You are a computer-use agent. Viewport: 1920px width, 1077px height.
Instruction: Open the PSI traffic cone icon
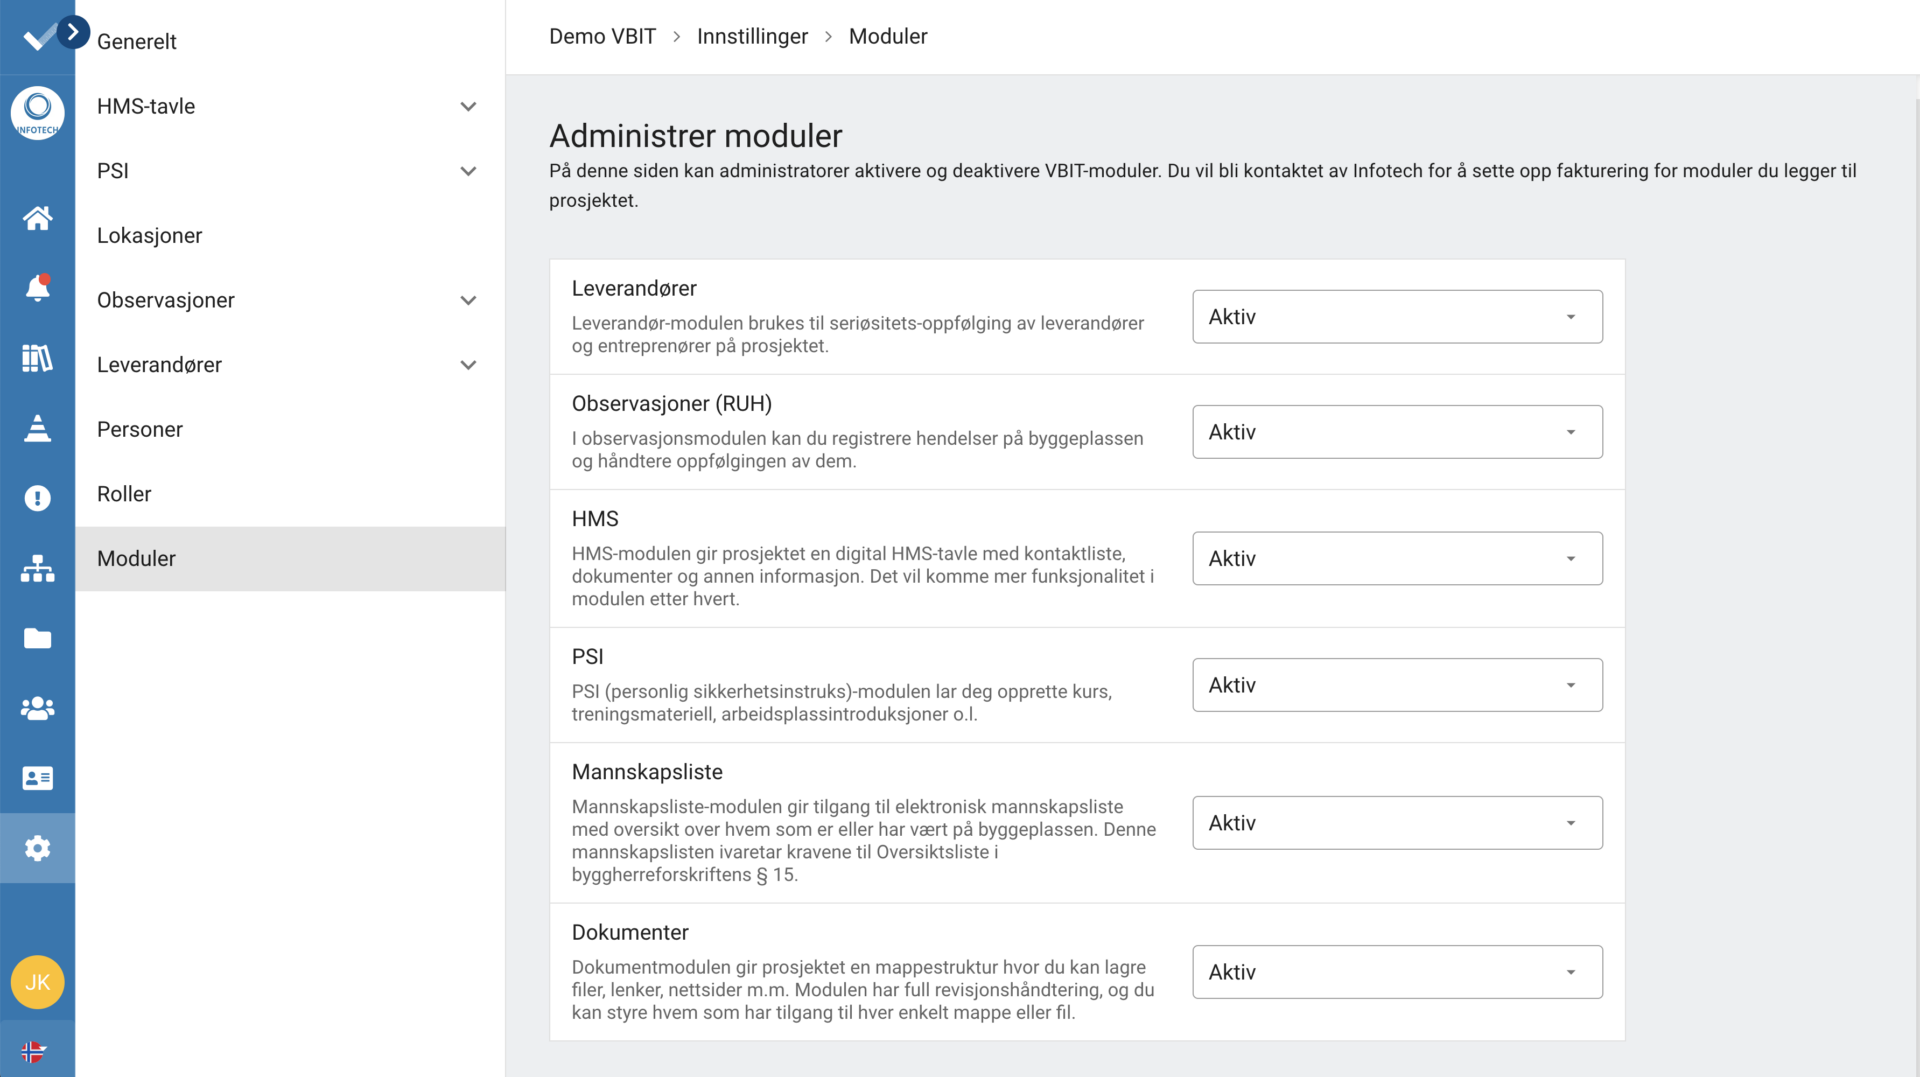click(x=37, y=428)
